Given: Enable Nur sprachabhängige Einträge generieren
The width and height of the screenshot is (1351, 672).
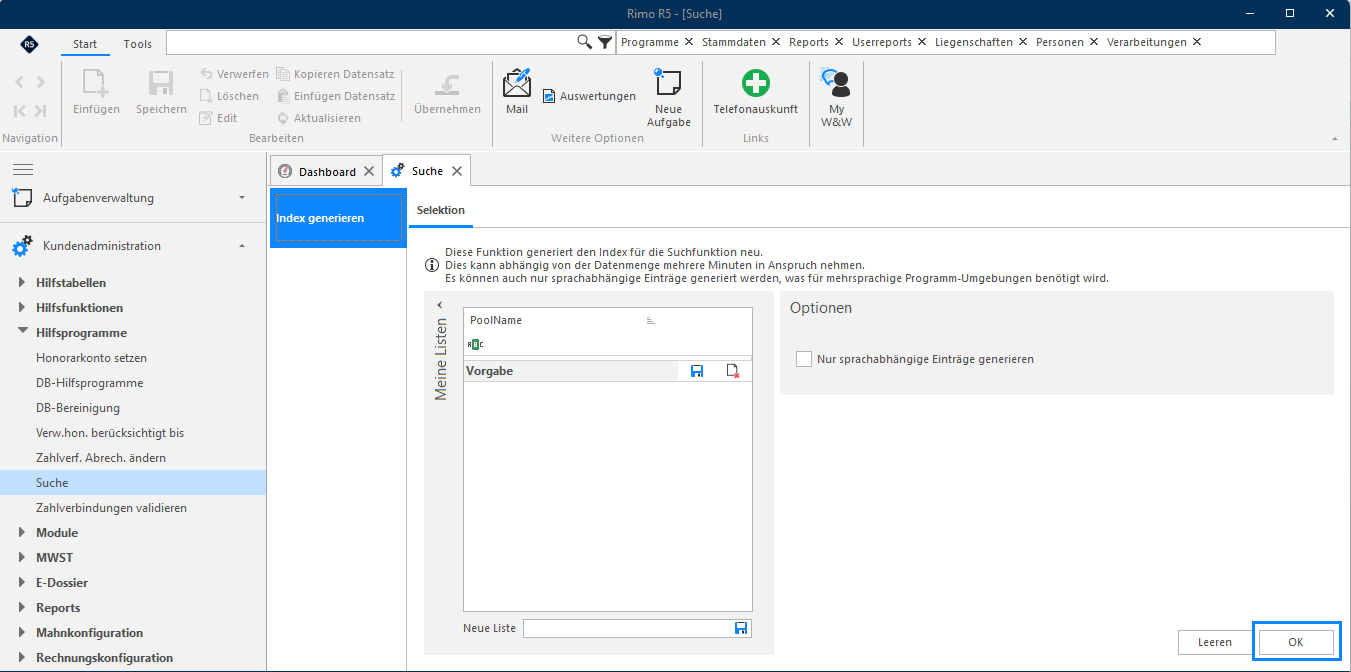Looking at the screenshot, I should pos(804,359).
